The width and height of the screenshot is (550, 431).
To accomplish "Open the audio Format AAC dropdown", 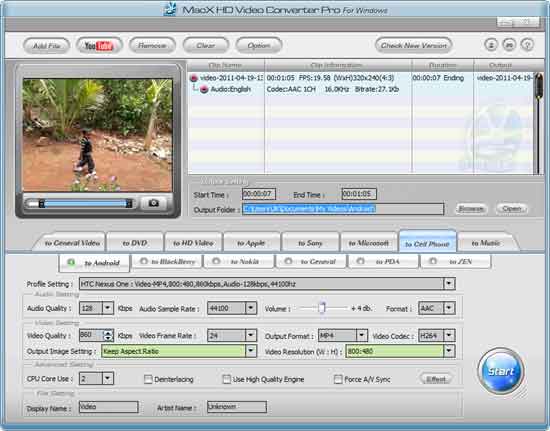I will (449, 308).
